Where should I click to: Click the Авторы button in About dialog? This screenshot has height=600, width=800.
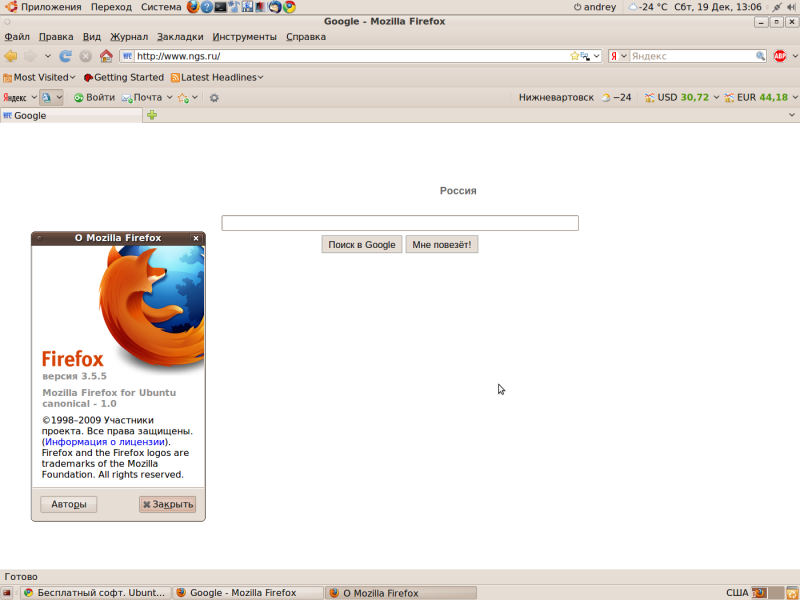(68, 504)
